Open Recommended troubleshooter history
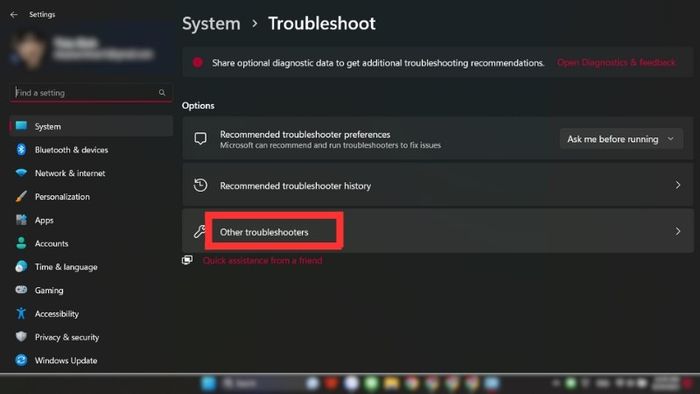Image resolution: width=700 pixels, height=394 pixels. point(438,185)
